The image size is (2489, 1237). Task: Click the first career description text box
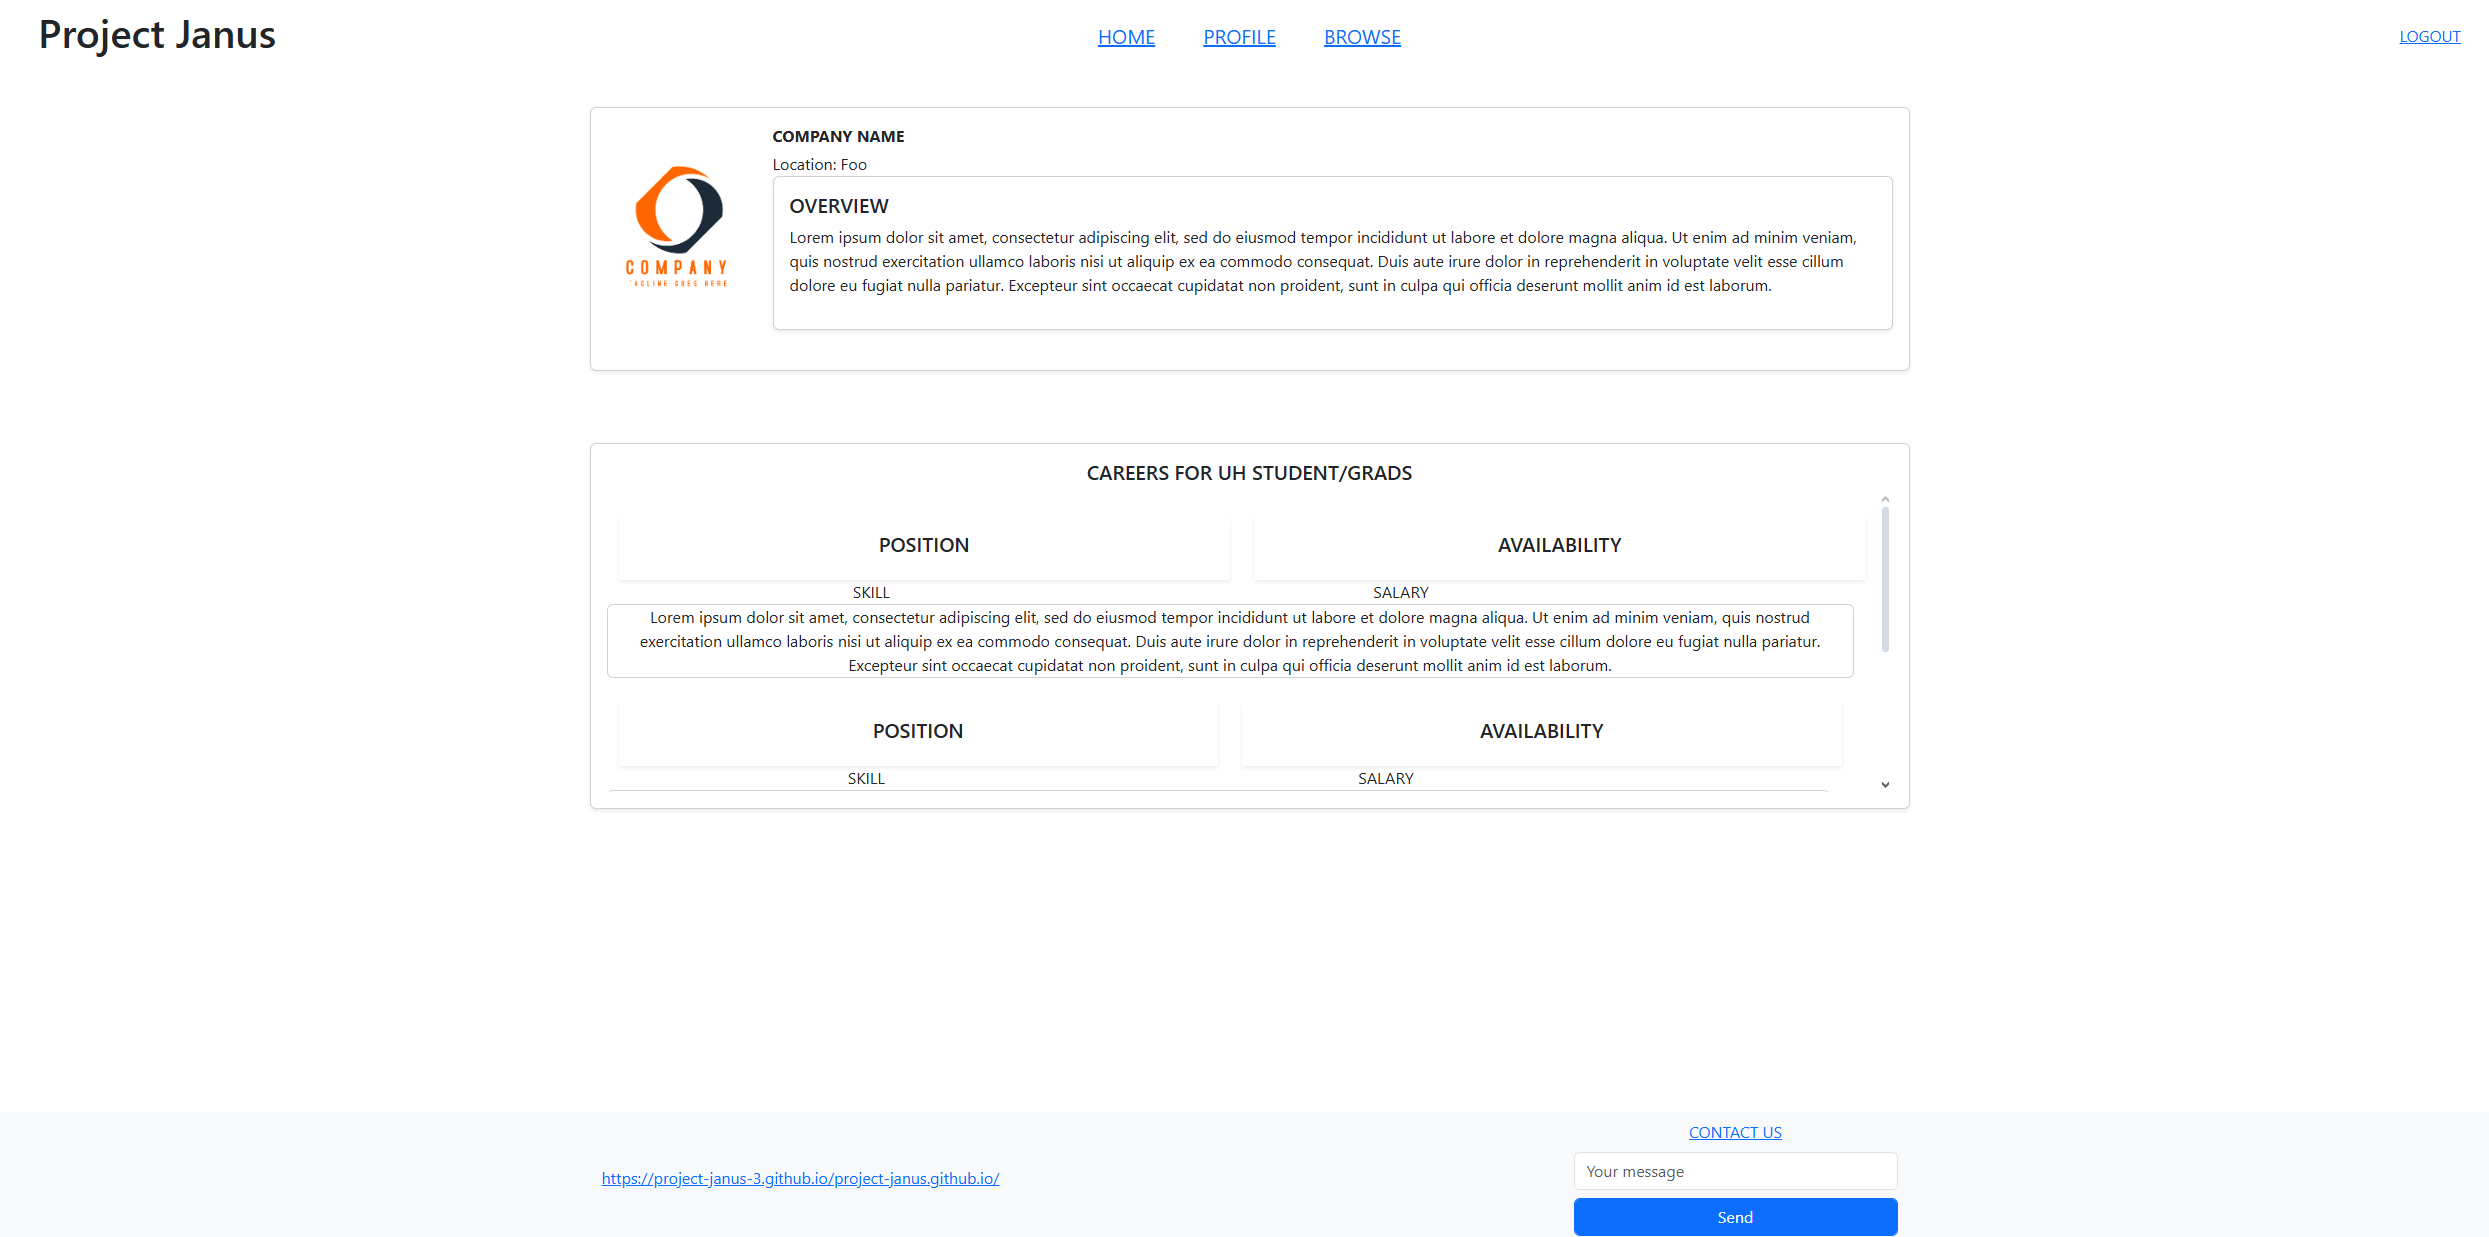point(1229,641)
